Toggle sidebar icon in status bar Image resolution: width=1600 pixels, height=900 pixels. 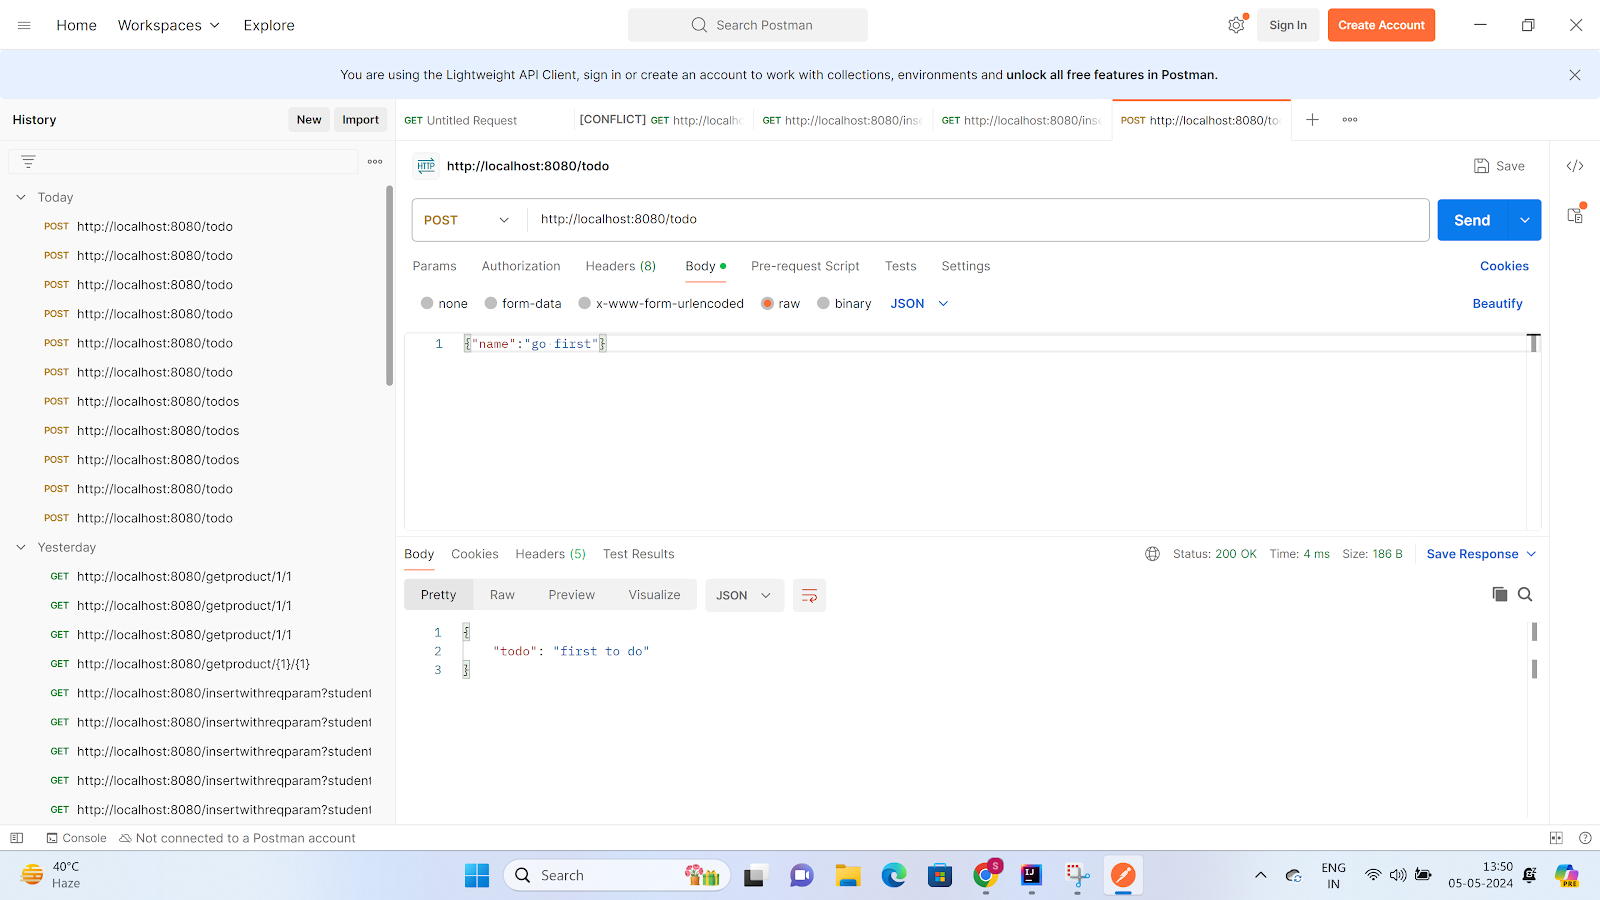tap(16, 838)
